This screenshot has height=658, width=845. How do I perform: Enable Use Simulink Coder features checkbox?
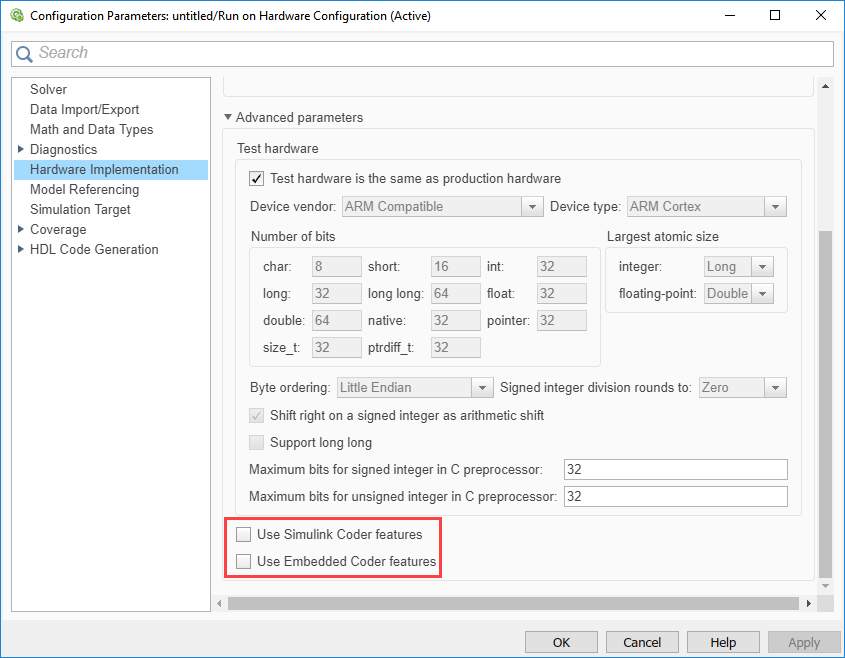244,535
